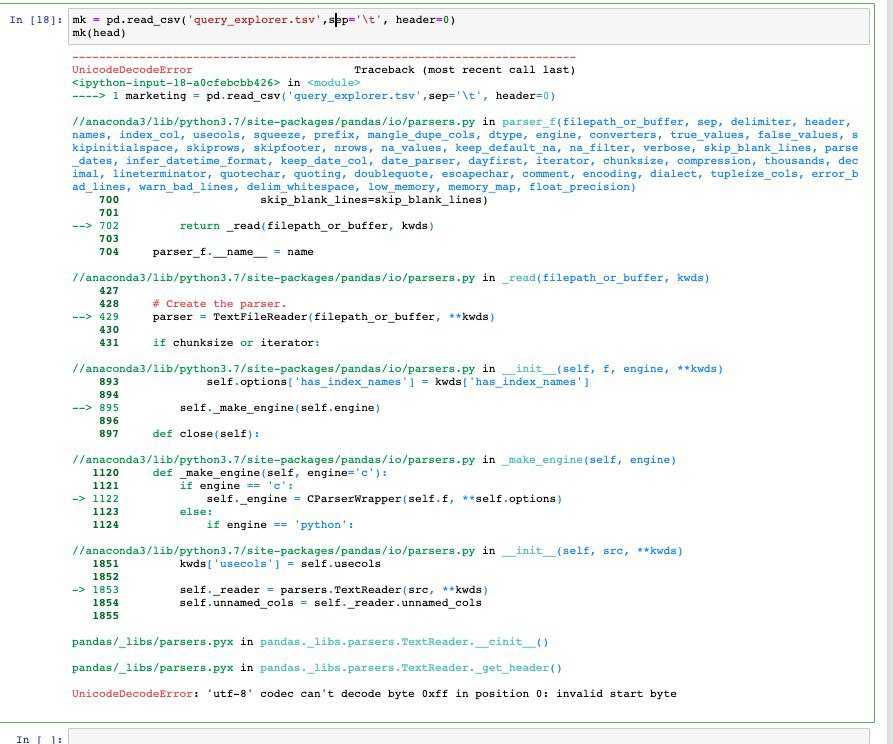Click red UnicodeDecodeError heading beside Traceback
This screenshot has height=744, width=893.
132,70
